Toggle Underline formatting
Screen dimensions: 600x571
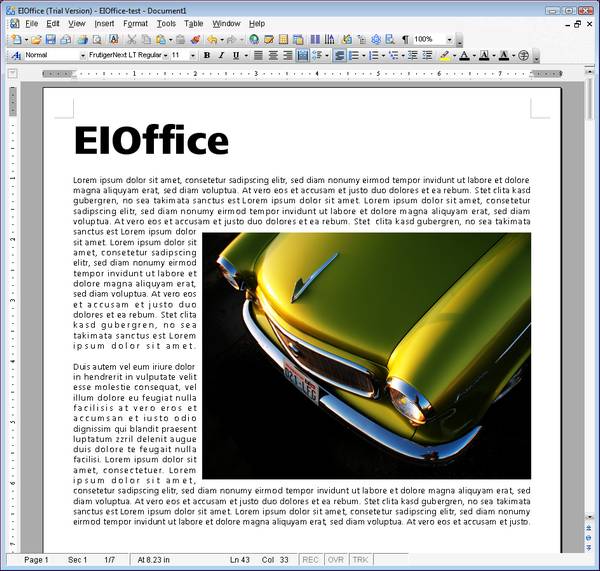[x=236, y=55]
